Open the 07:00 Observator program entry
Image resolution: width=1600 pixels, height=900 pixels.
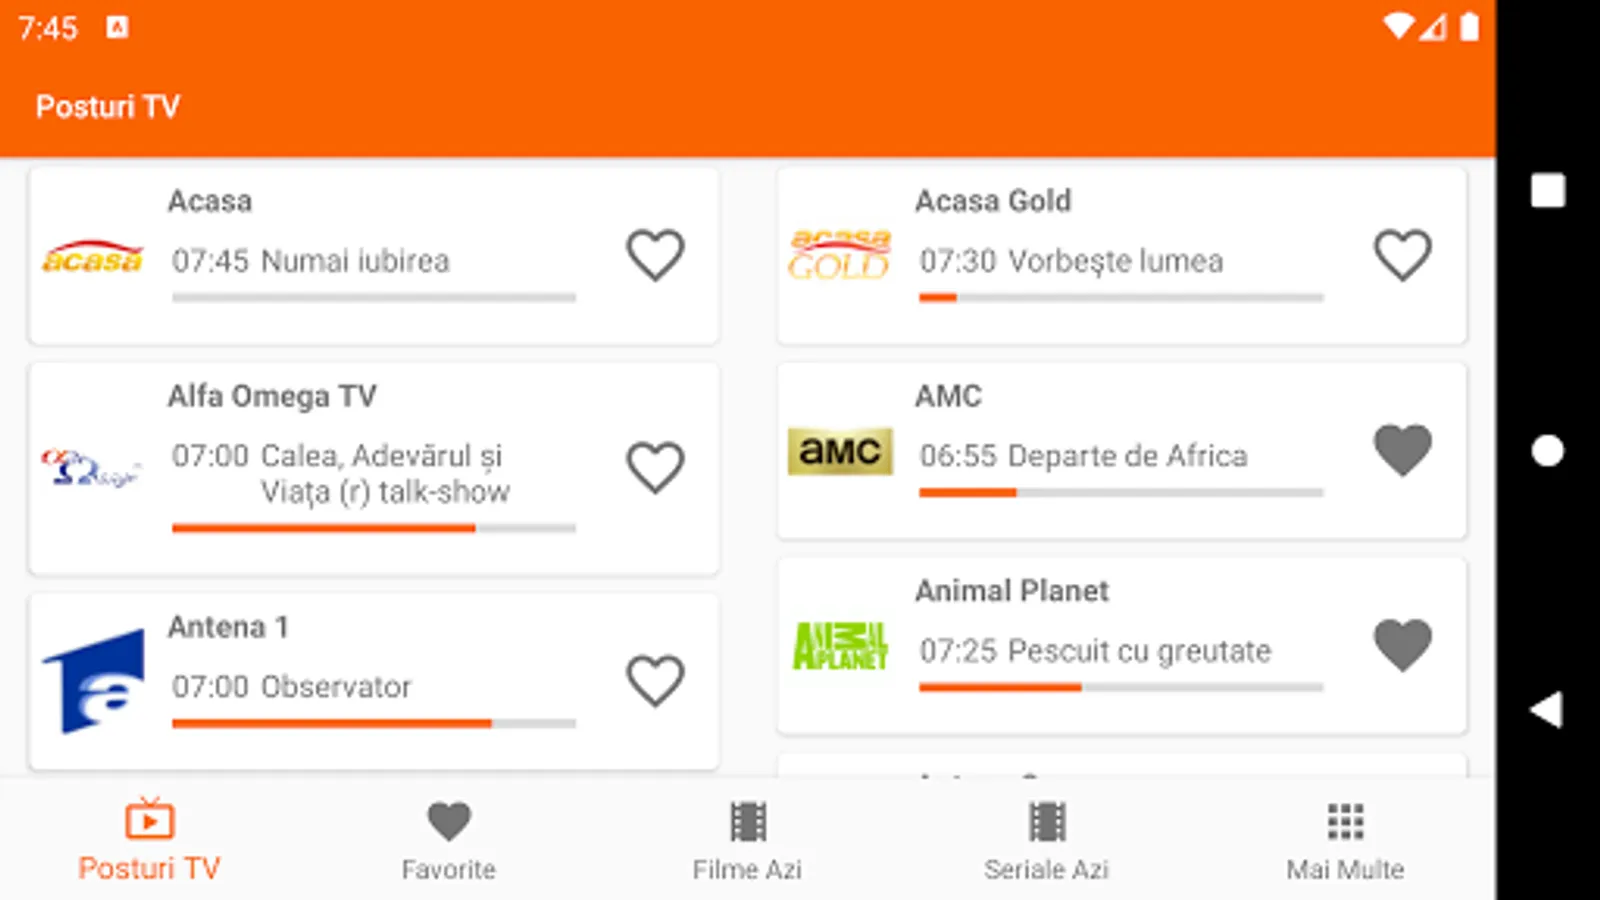[x=291, y=687]
